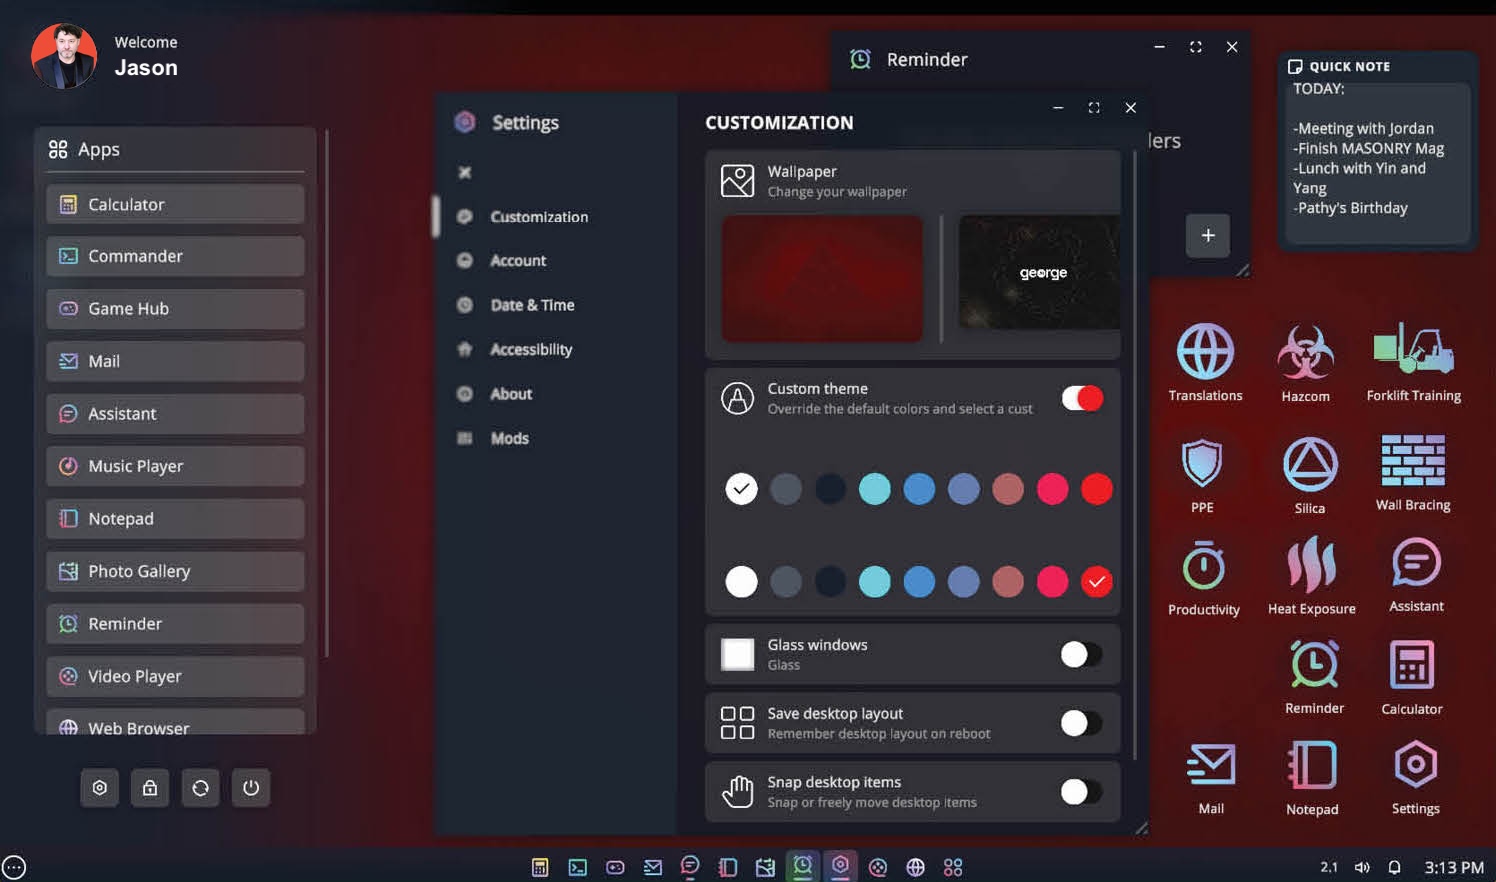The width and height of the screenshot is (1496, 882).
Task: Open the Silica desktop icon
Action: pyautogui.click(x=1310, y=465)
